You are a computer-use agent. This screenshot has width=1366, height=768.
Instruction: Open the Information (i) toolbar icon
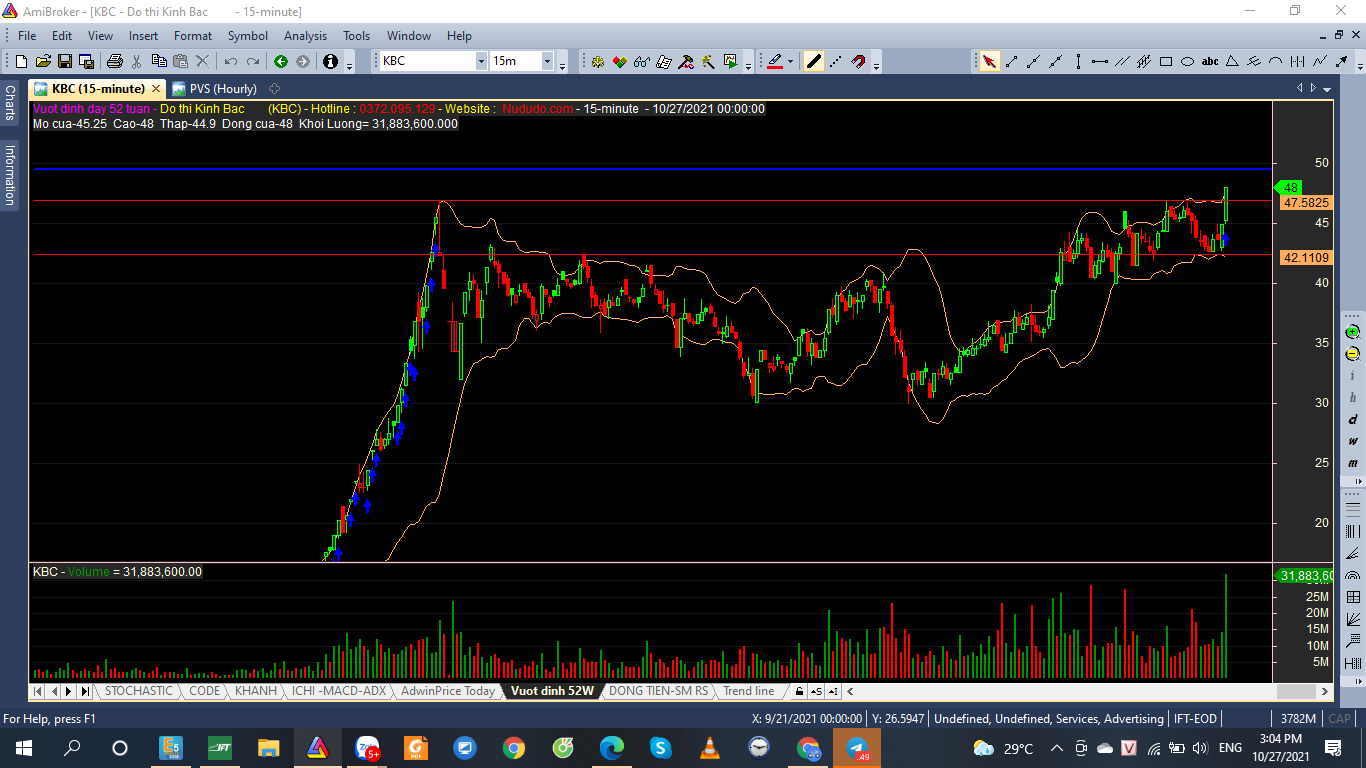click(x=331, y=61)
